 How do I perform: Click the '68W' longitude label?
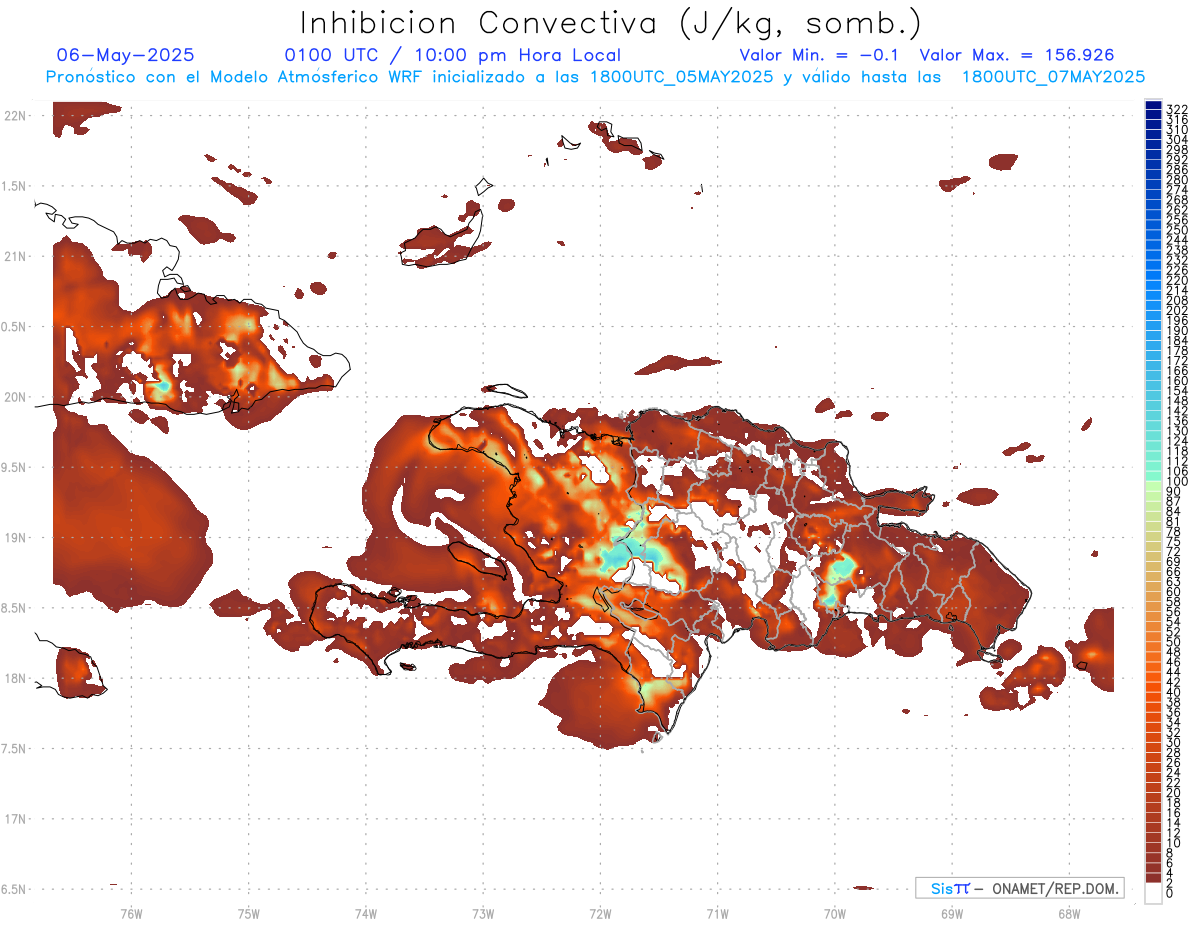tap(1068, 913)
